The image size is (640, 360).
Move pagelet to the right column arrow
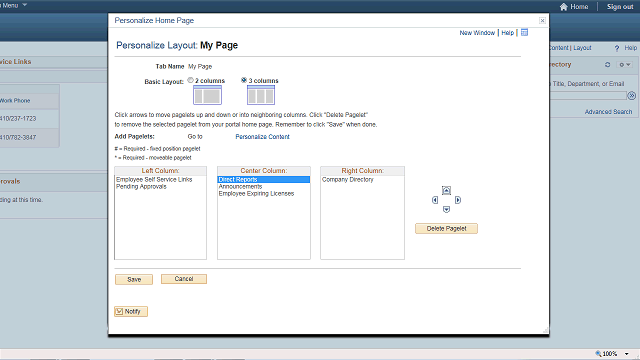pyautogui.click(x=458, y=200)
